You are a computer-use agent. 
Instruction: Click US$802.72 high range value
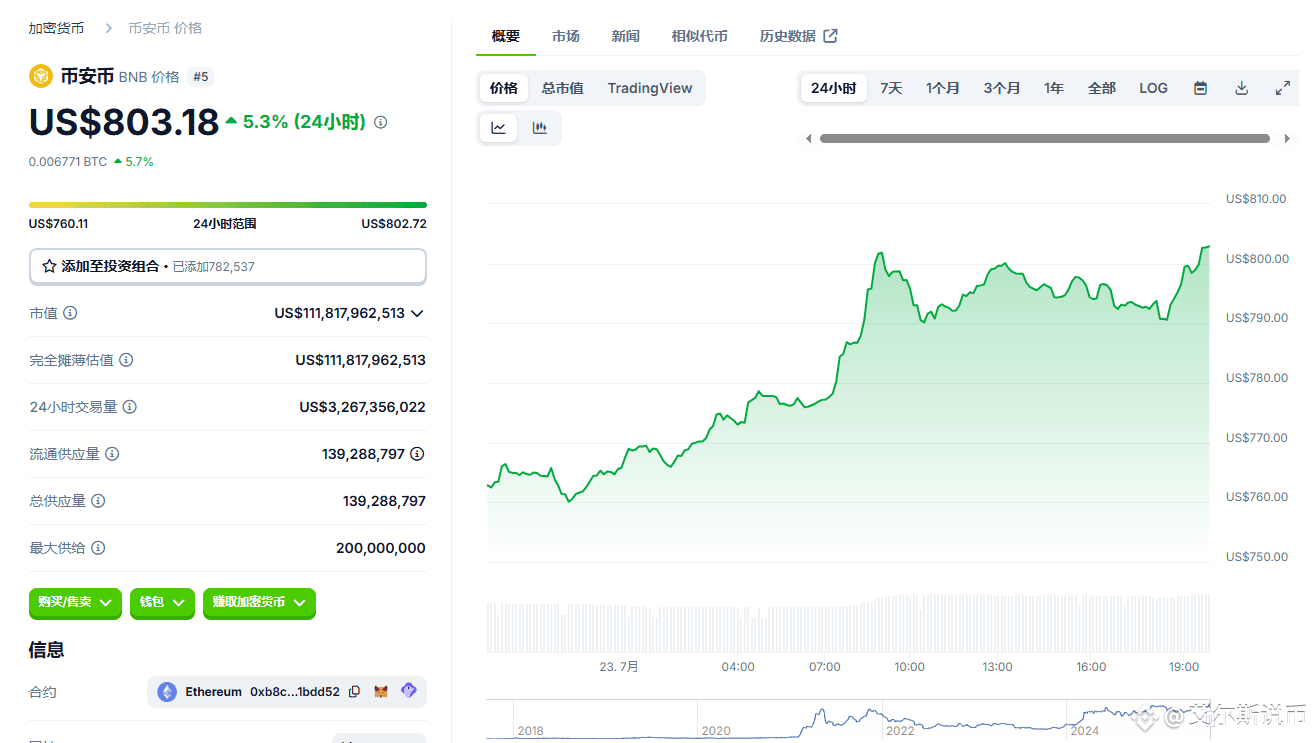394,224
